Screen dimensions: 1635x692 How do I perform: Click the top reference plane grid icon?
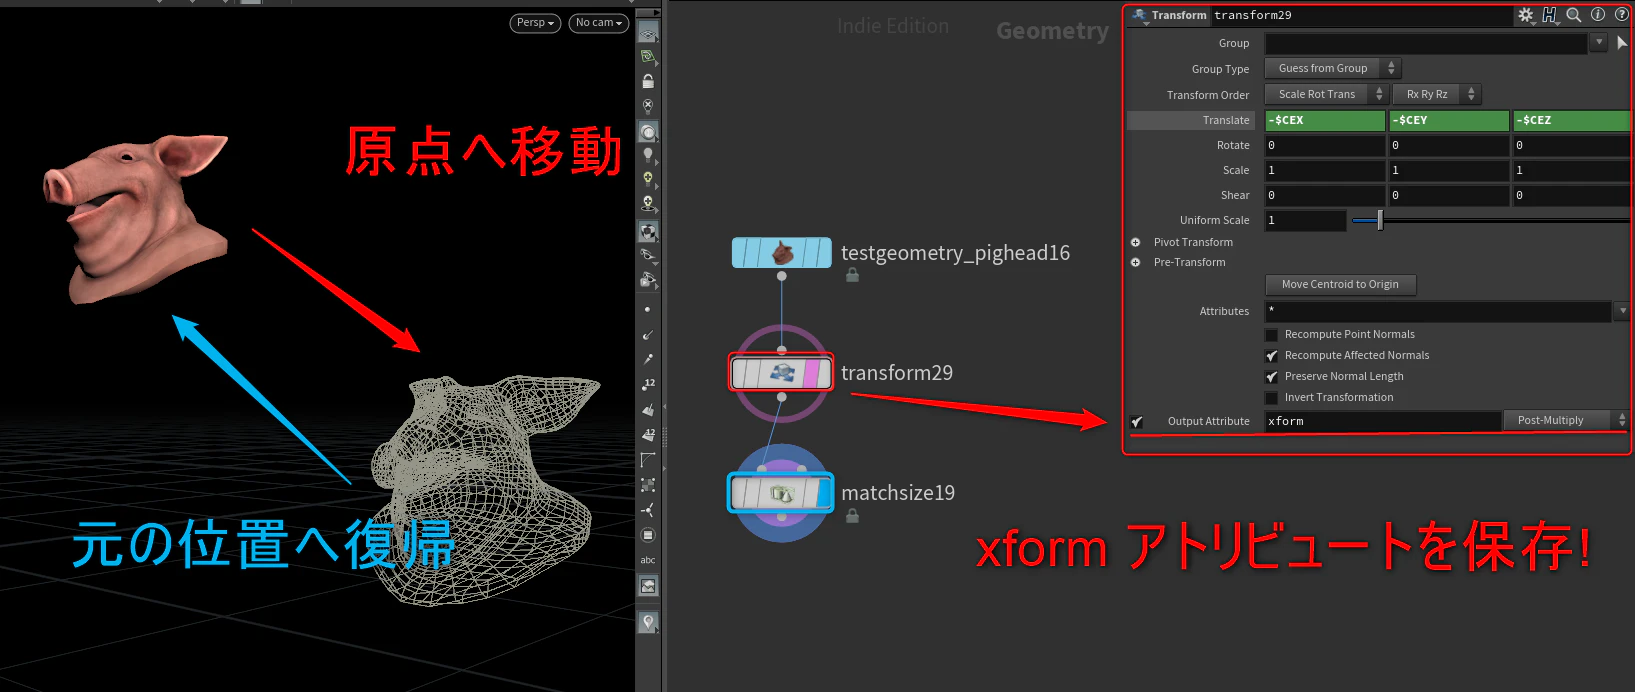tap(648, 32)
